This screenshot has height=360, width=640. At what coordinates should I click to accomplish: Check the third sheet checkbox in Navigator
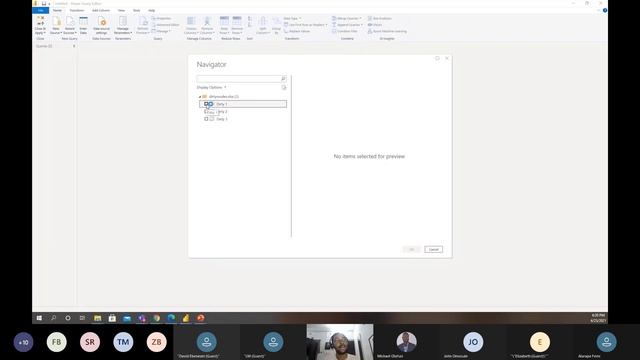tap(206, 119)
